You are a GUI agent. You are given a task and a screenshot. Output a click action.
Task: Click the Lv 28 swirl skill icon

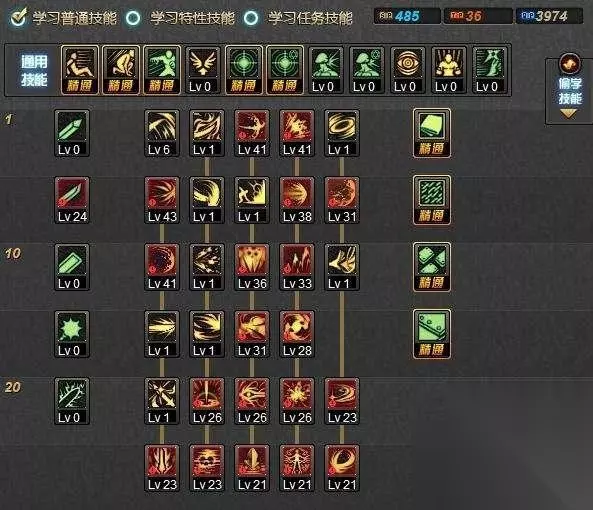click(x=297, y=334)
